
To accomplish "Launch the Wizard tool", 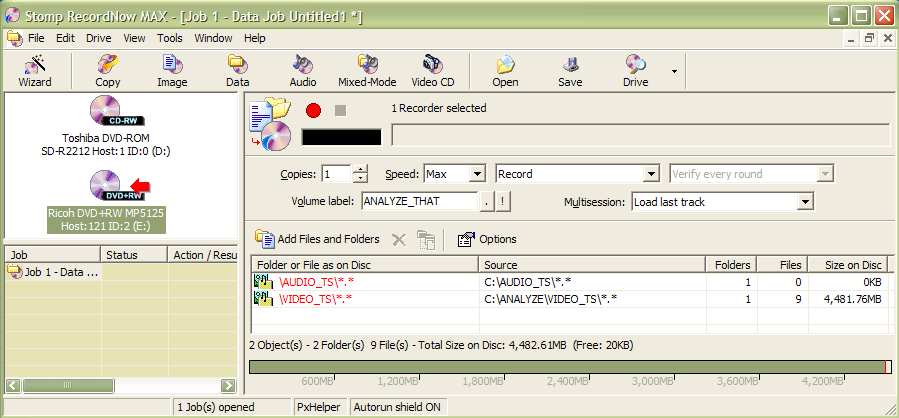I will [x=34, y=71].
